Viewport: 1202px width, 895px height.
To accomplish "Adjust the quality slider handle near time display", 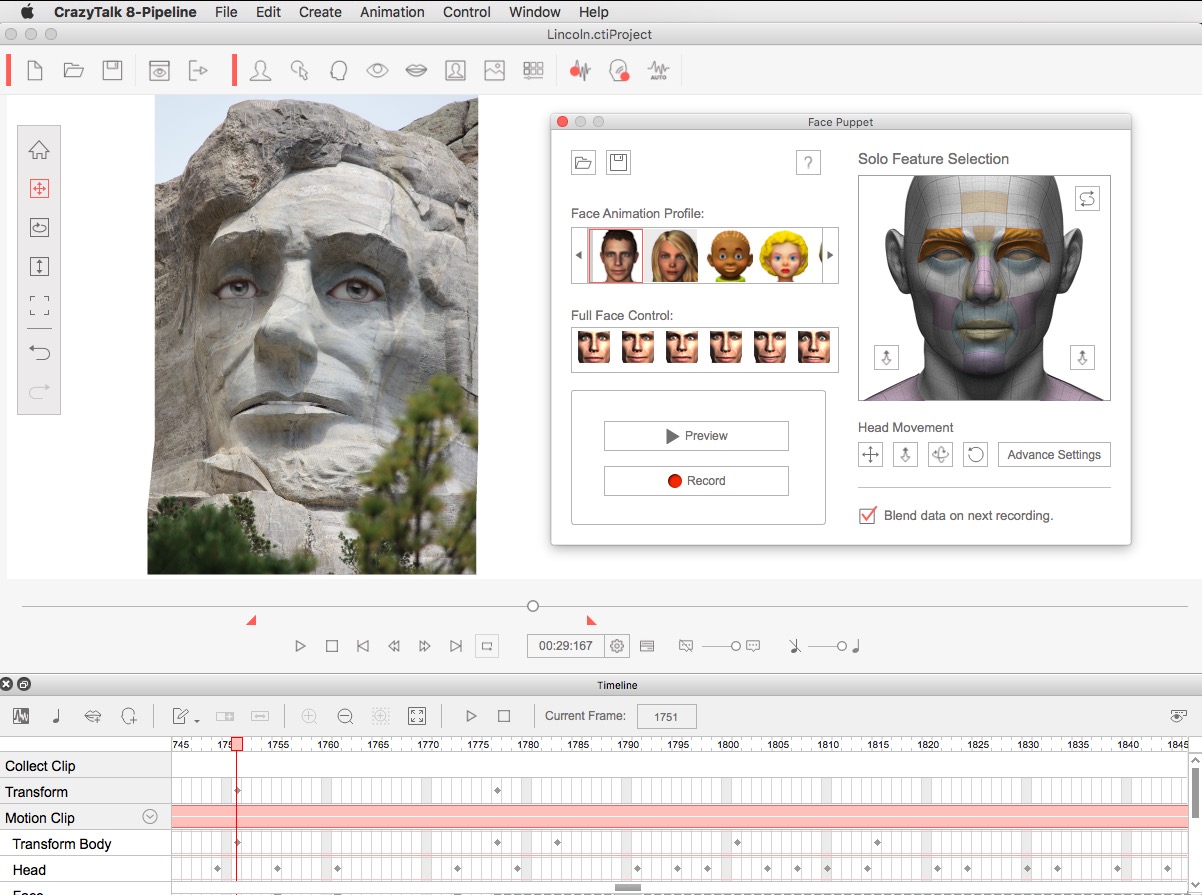I will [x=736, y=646].
